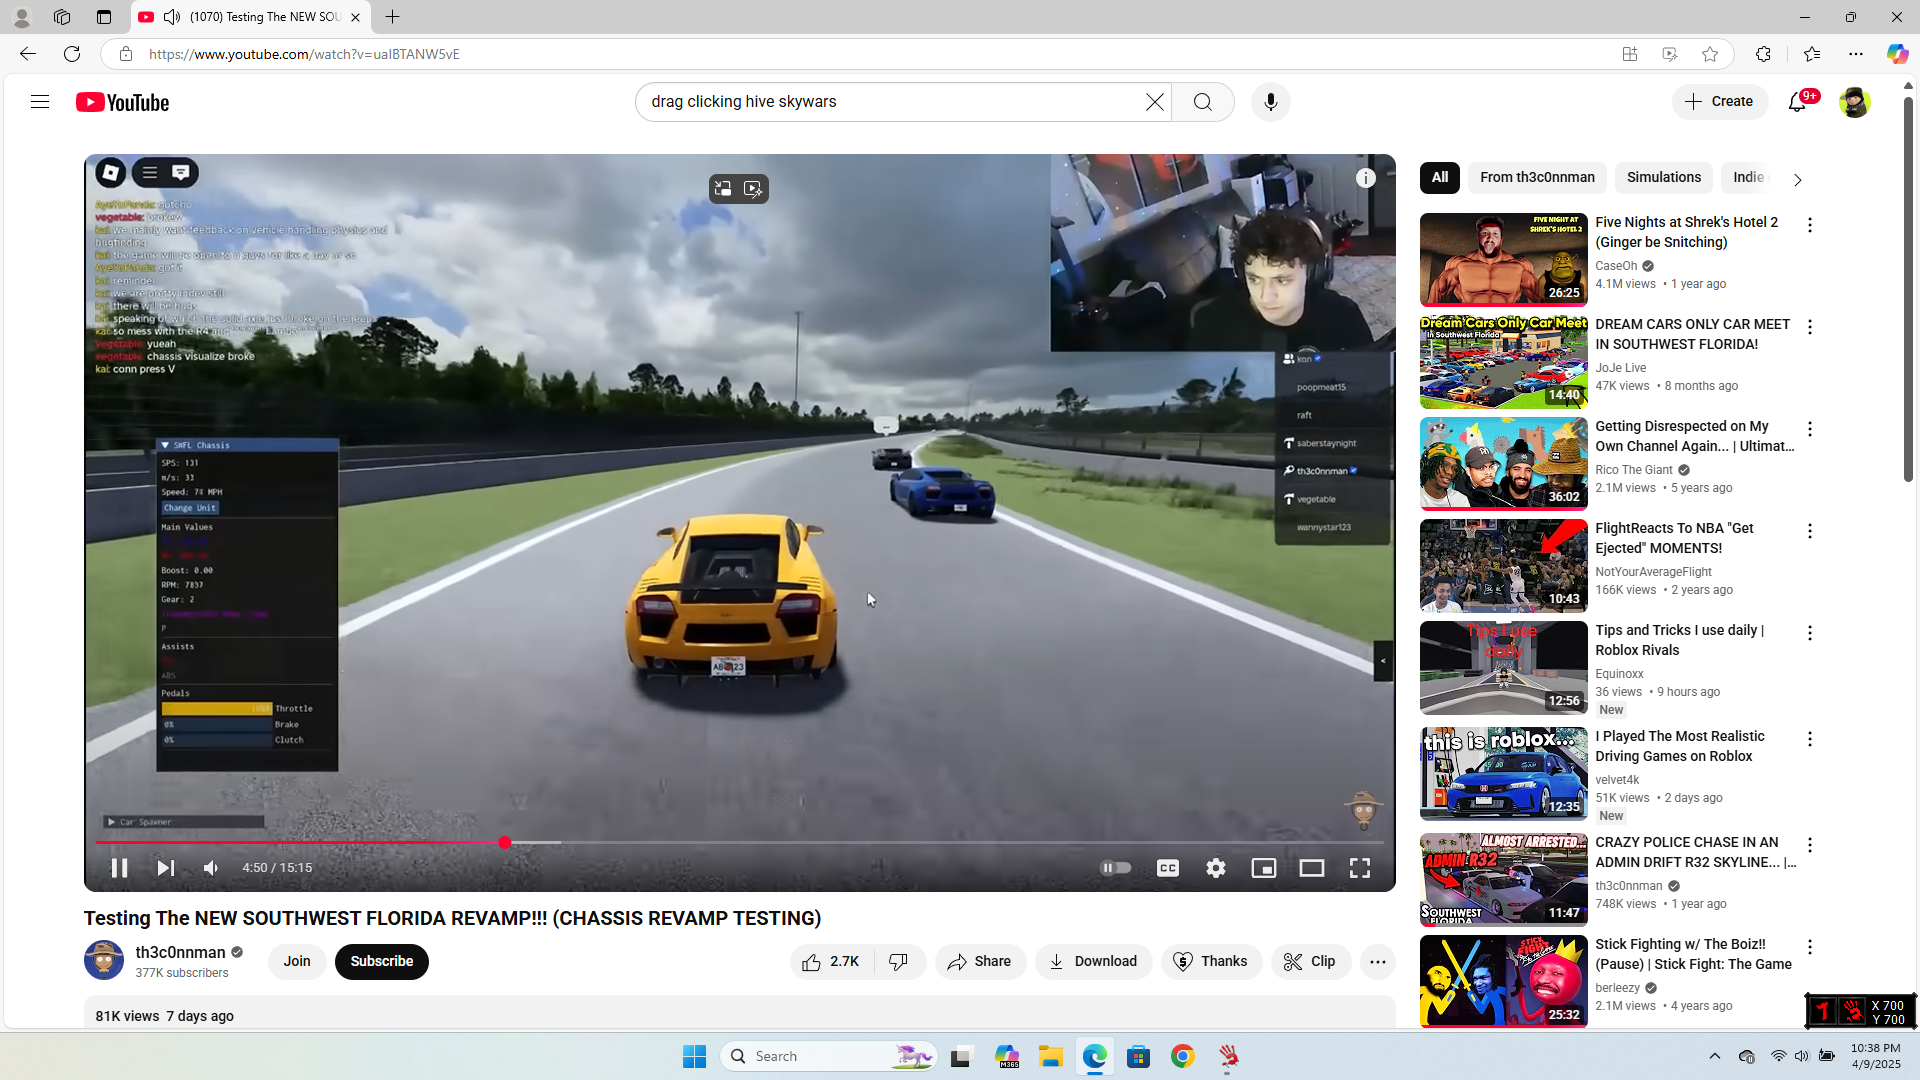Open more actions under the video

[x=1378, y=962]
